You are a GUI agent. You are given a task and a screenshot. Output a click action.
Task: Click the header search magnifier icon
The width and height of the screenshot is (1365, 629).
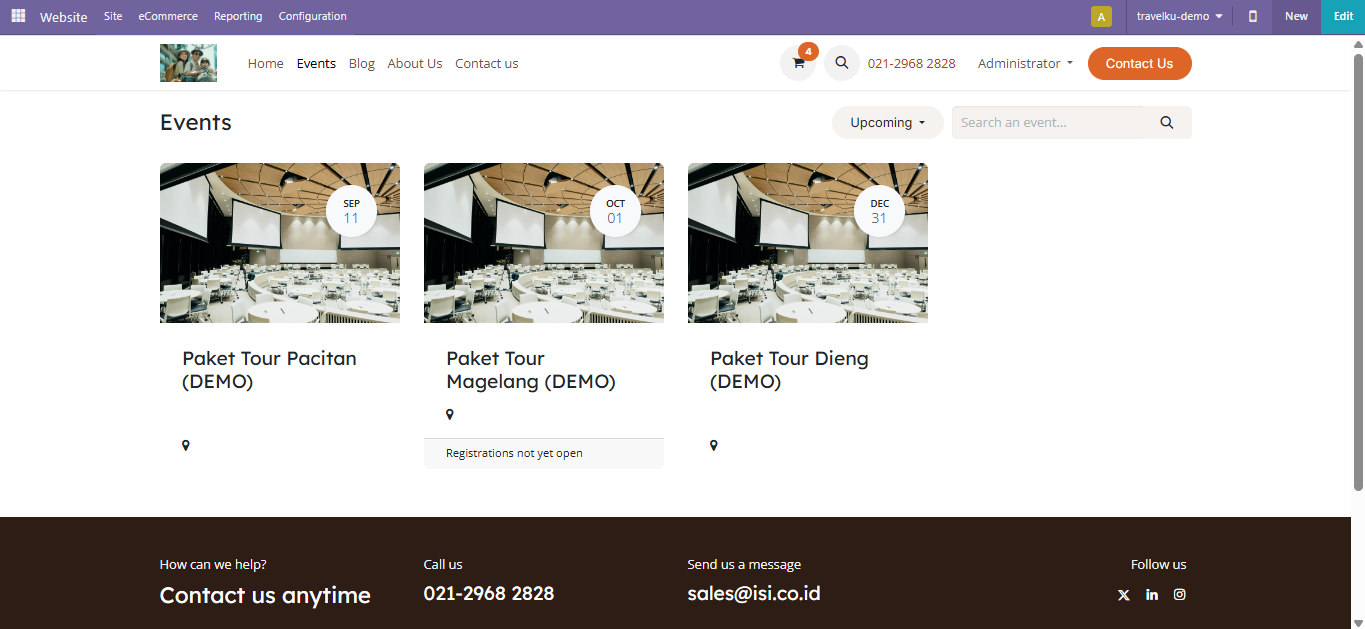pyautogui.click(x=842, y=63)
